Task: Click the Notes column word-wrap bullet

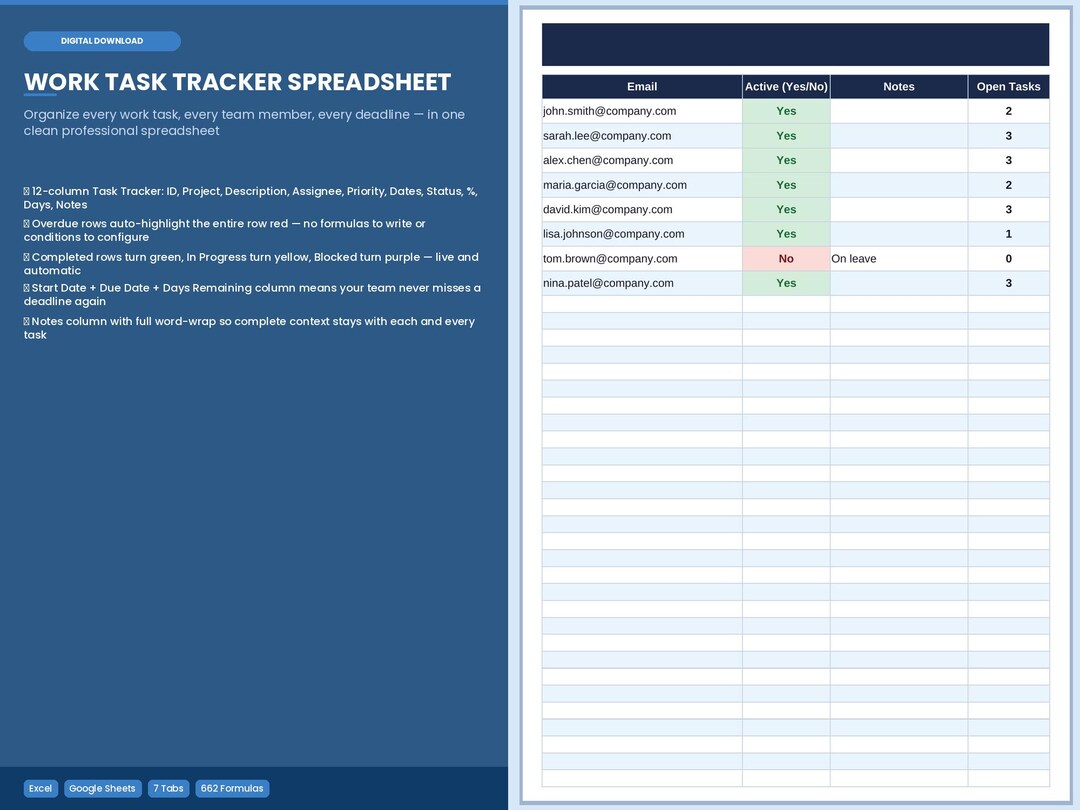Action: (x=249, y=328)
